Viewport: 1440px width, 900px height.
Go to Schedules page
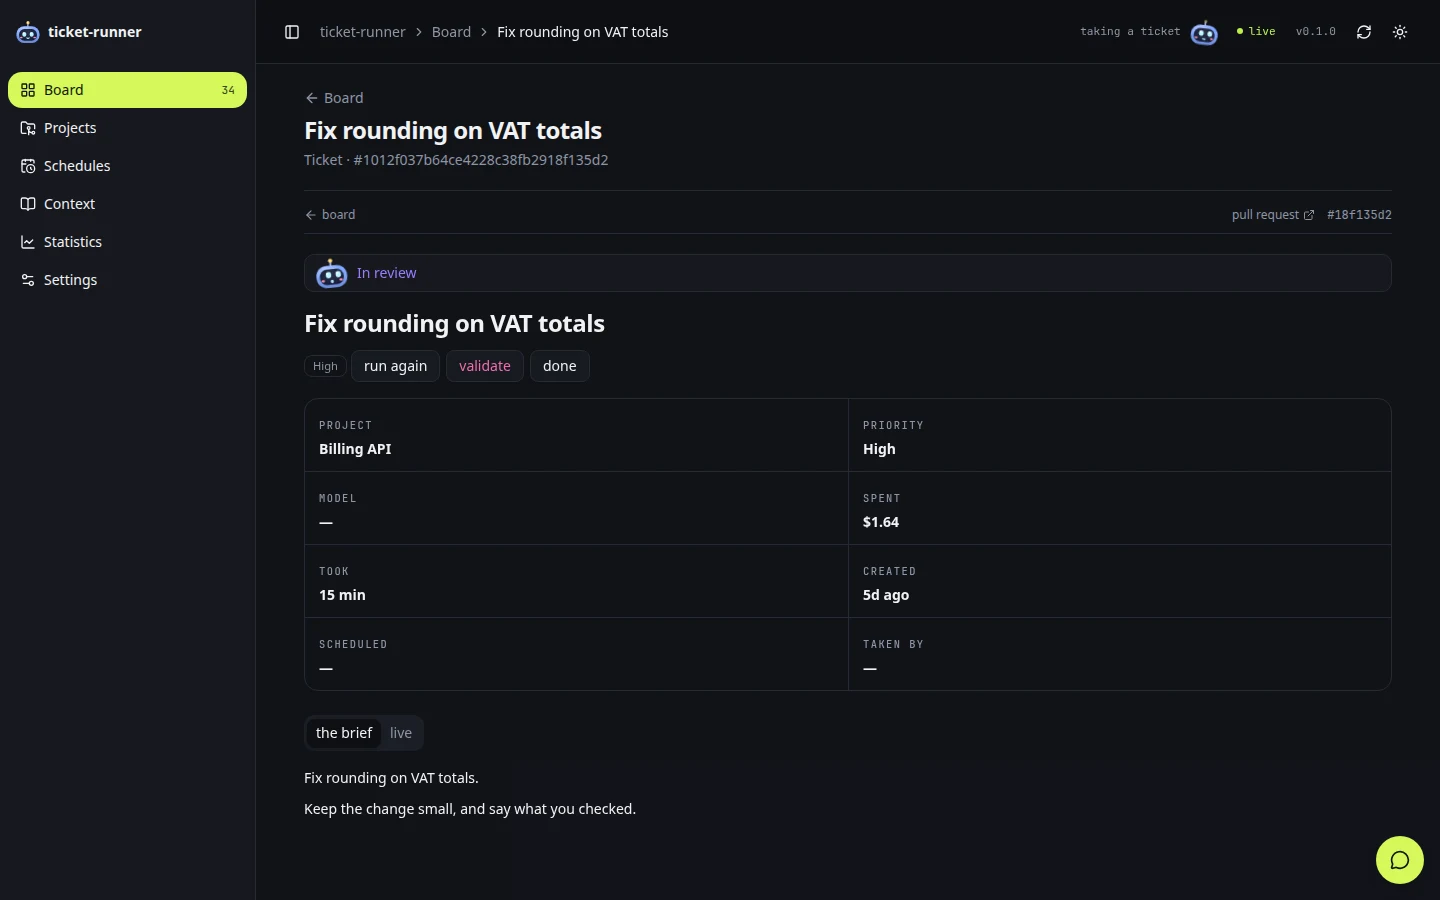point(127,166)
